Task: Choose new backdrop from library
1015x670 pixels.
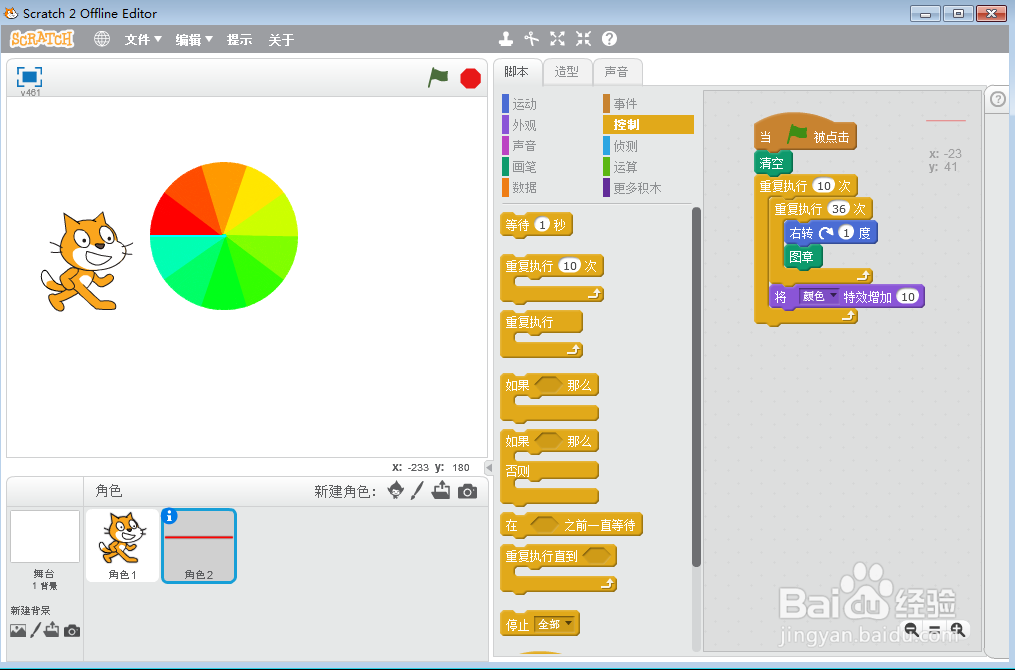Action: tap(18, 631)
